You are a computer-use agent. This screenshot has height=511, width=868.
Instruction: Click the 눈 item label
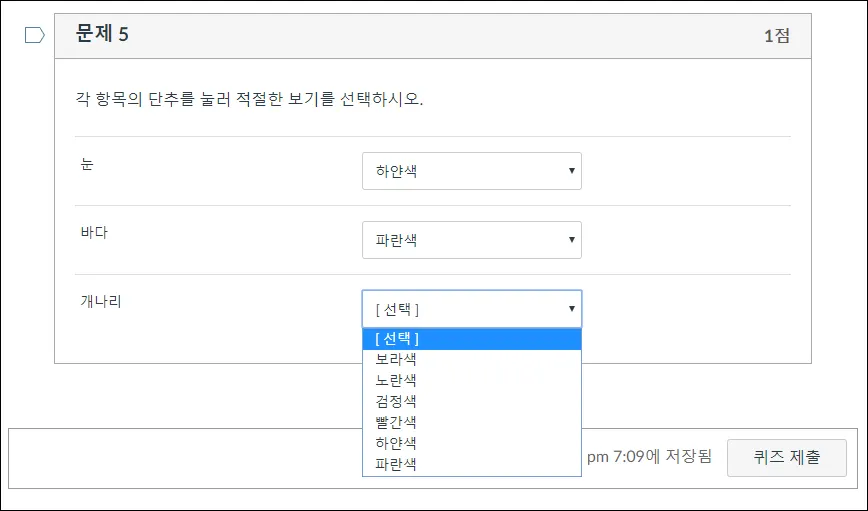pos(87,164)
